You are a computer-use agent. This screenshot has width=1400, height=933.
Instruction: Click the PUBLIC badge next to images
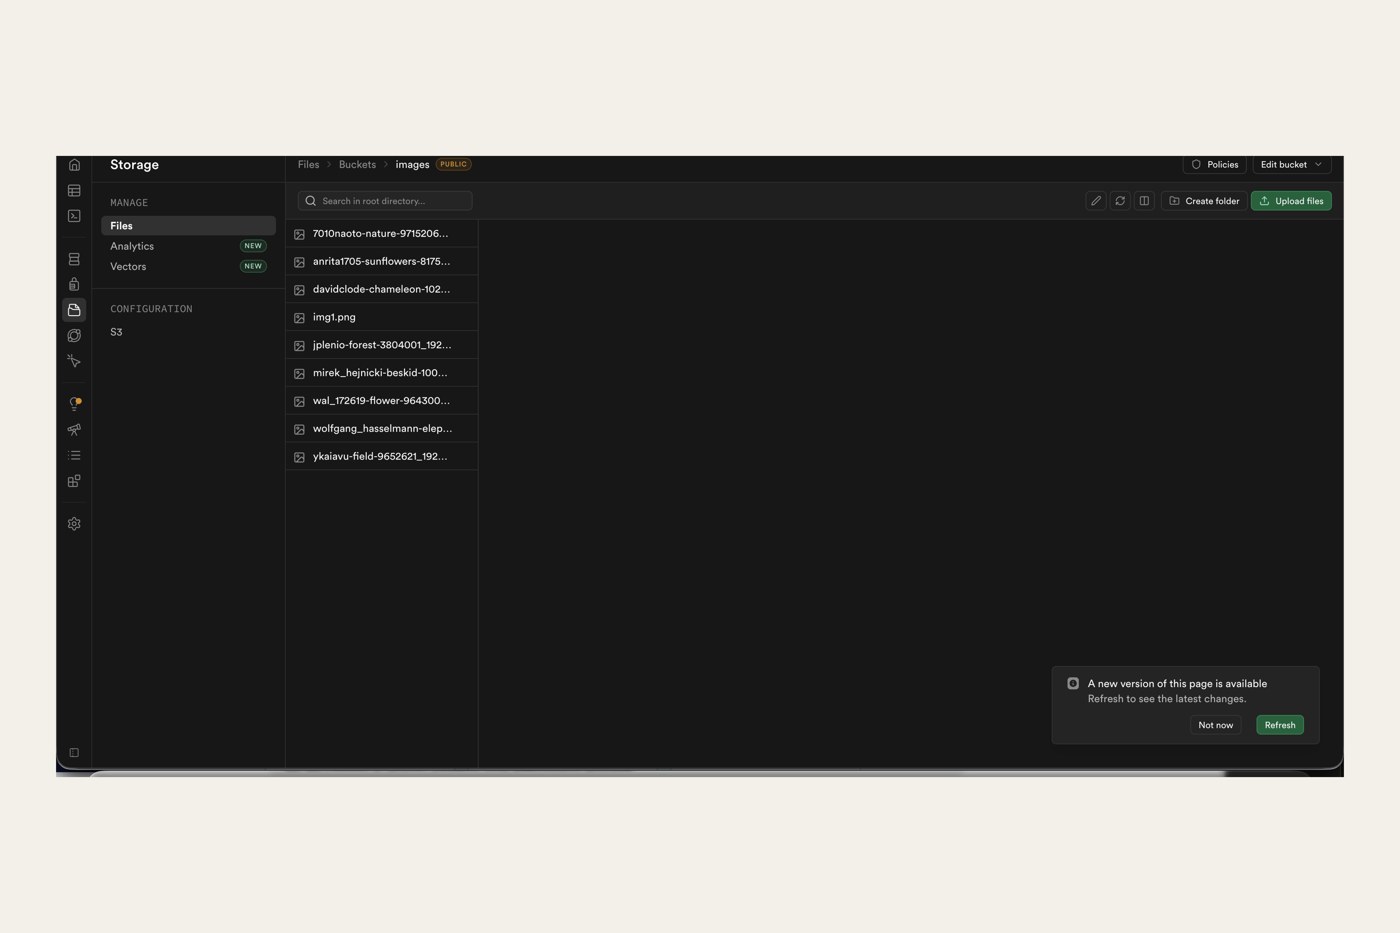(453, 165)
